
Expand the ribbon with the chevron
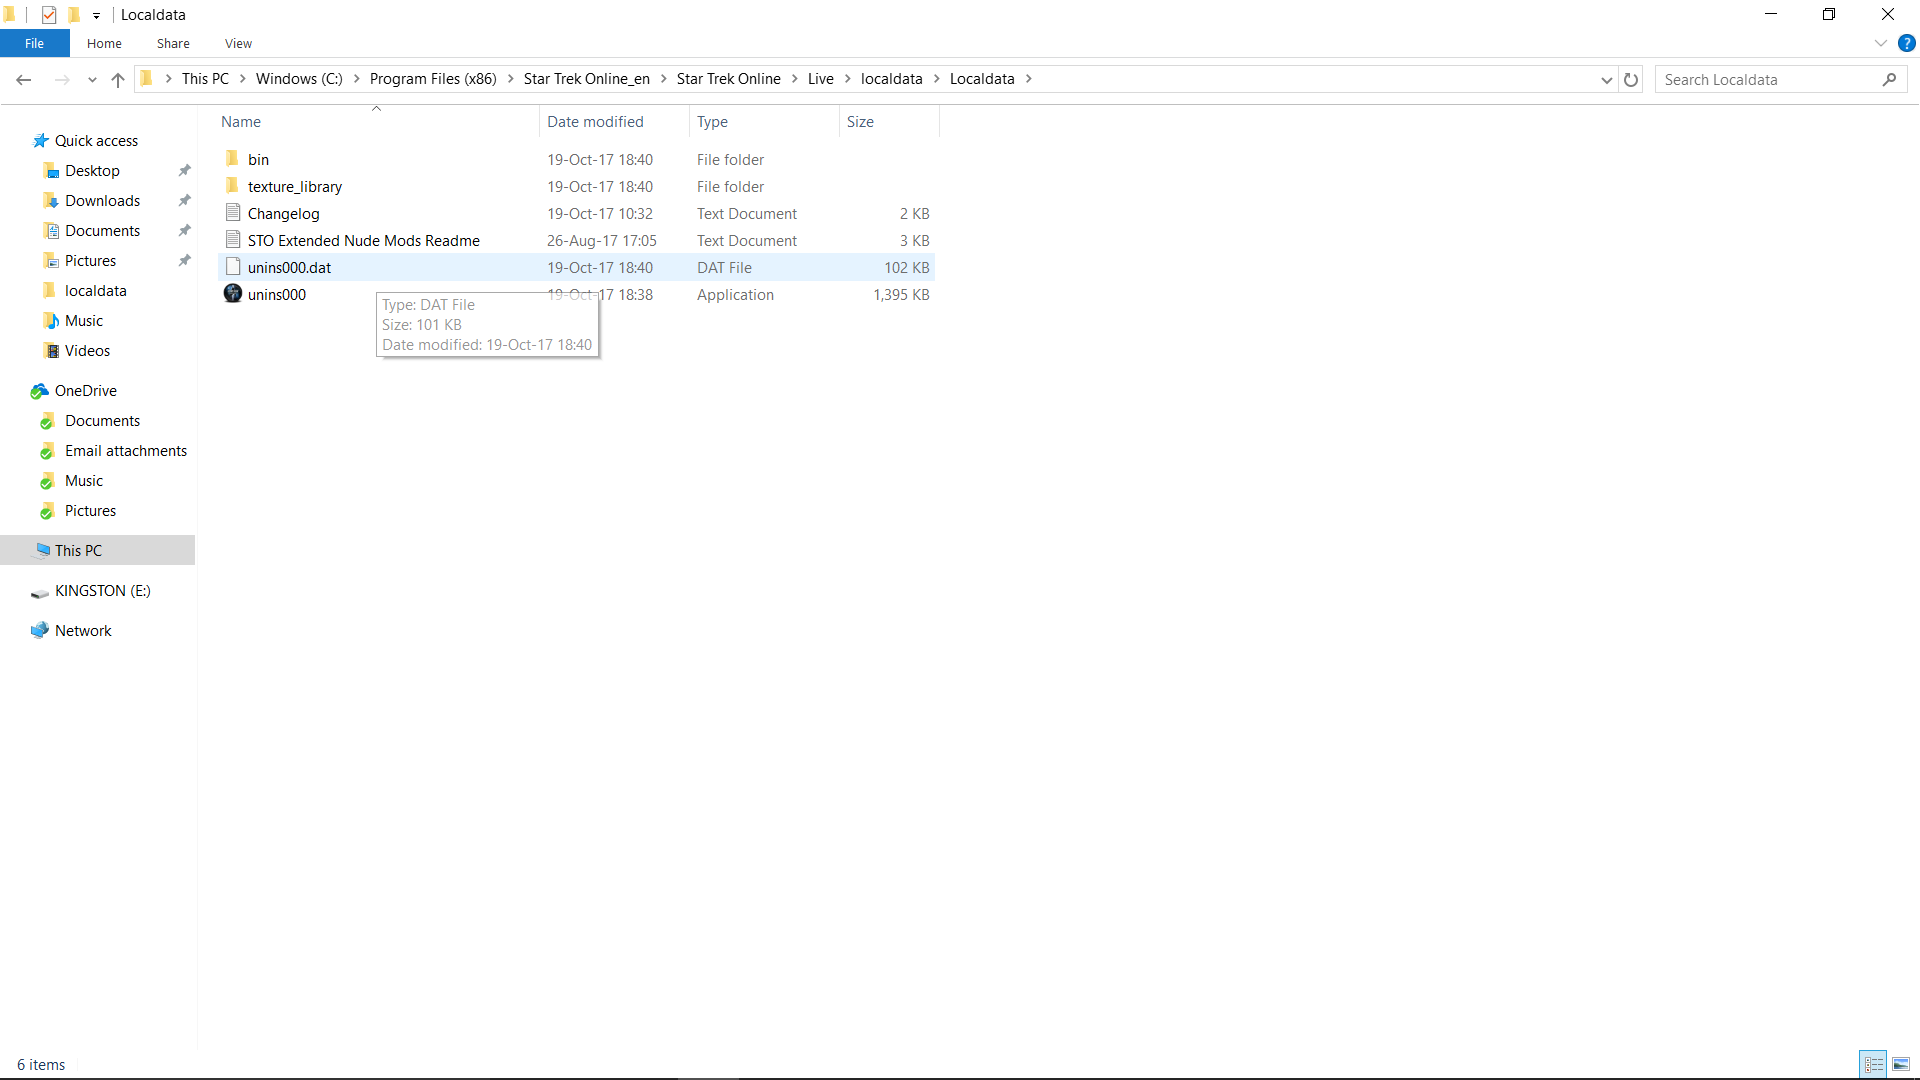tap(1880, 44)
